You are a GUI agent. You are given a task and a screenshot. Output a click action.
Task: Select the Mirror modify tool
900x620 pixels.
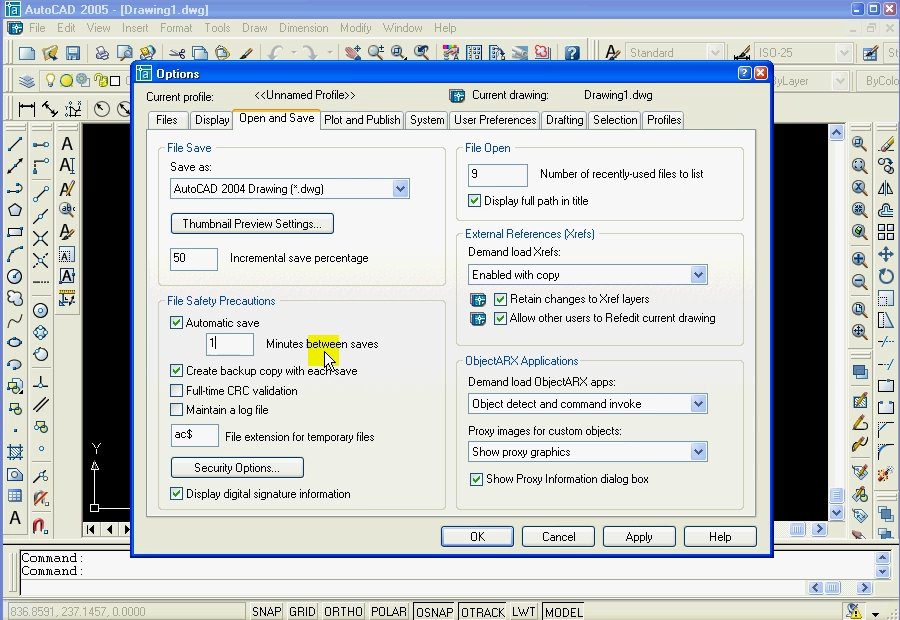click(886, 188)
